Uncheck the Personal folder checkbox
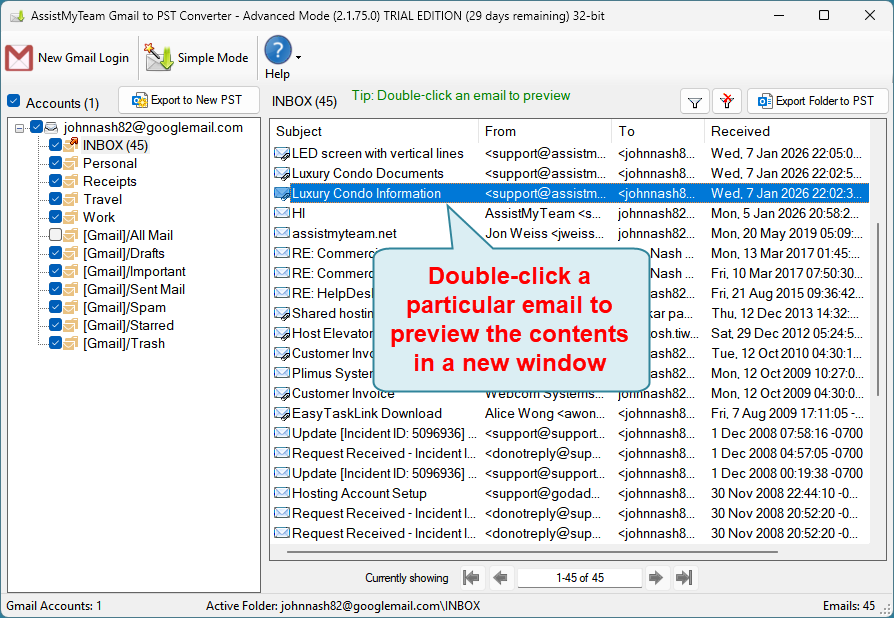 point(55,164)
